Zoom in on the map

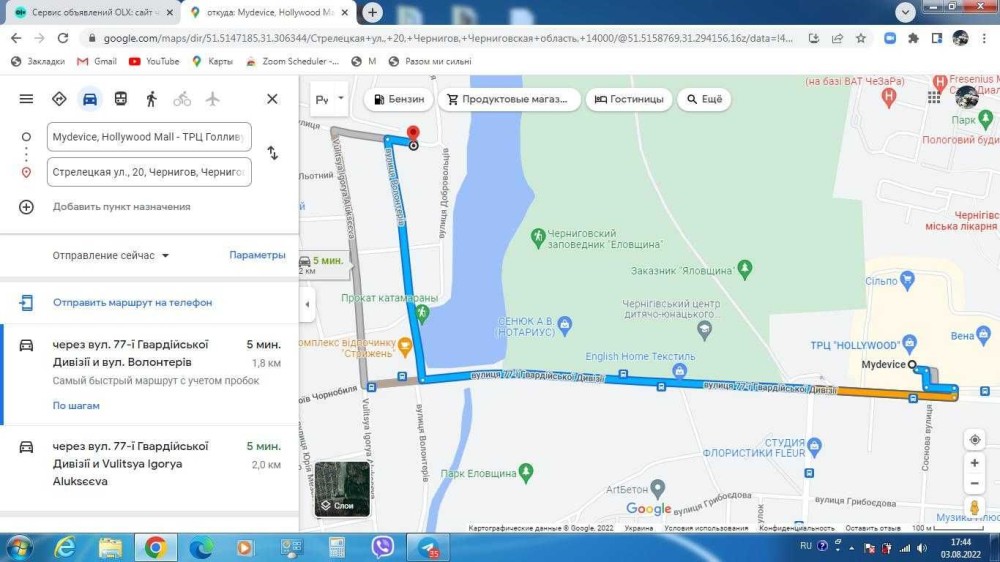point(974,463)
